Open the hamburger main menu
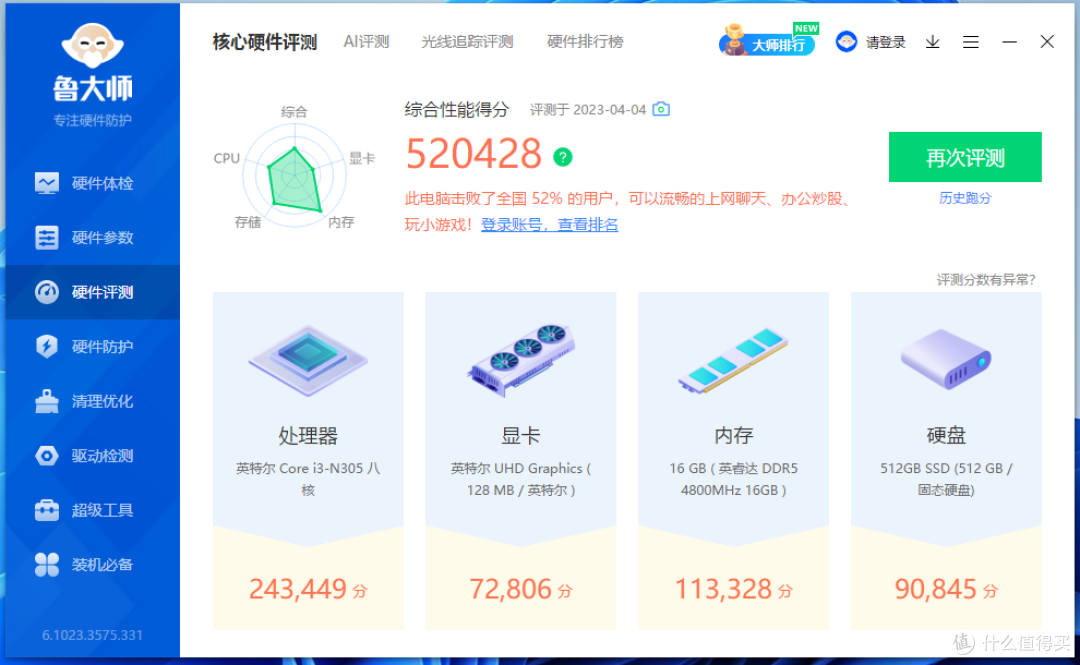The height and width of the screenshot is (665, 1080). coord(971,43)
